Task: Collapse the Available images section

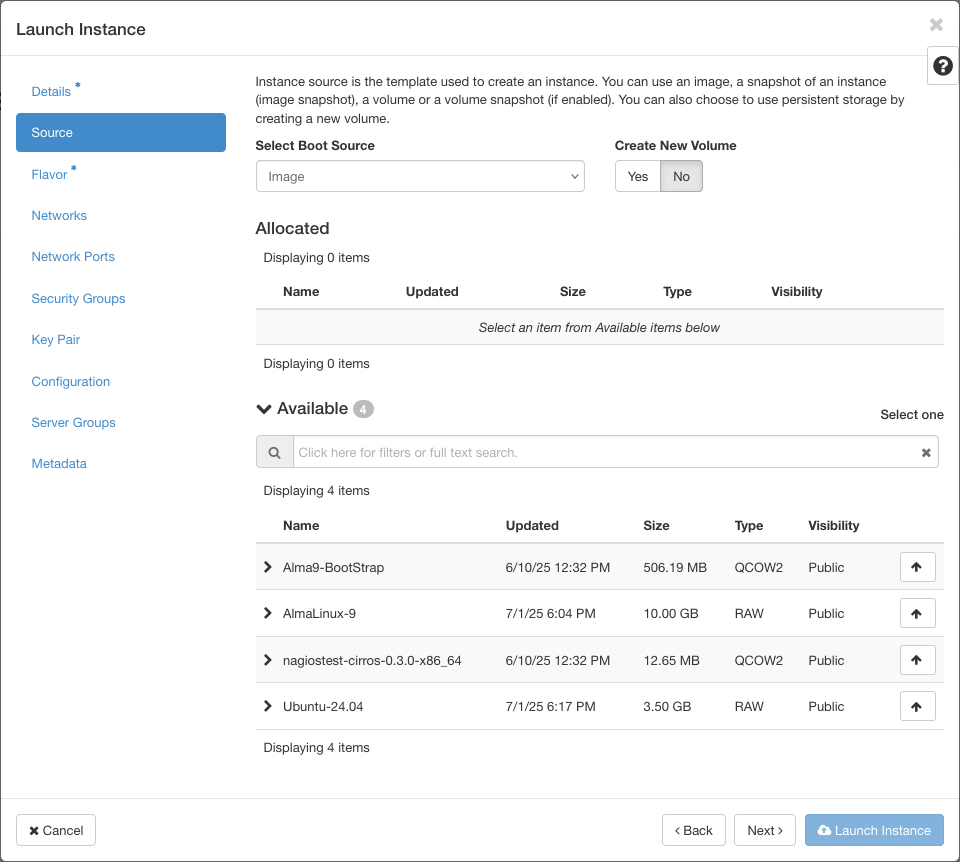Action: coord(263,408)
